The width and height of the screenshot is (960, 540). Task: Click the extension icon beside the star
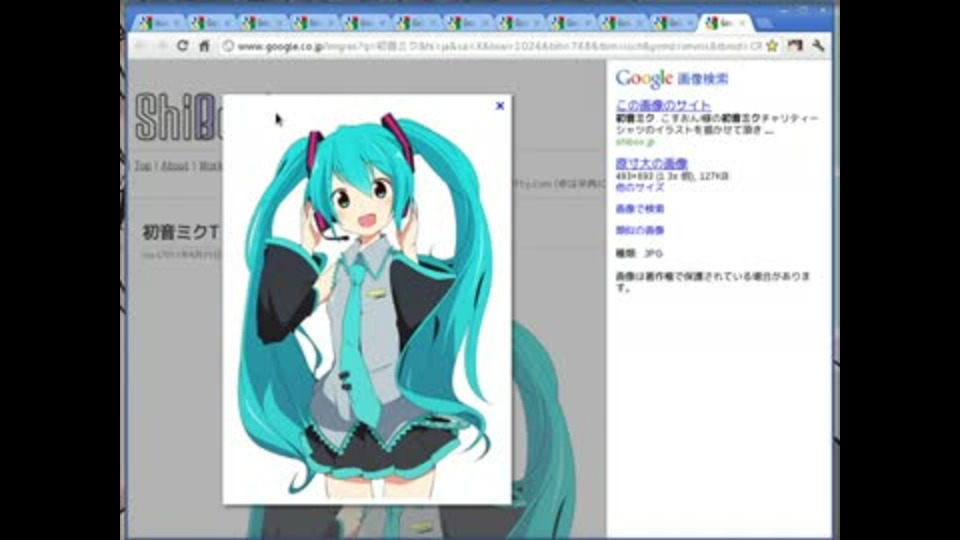coord(795,46)
